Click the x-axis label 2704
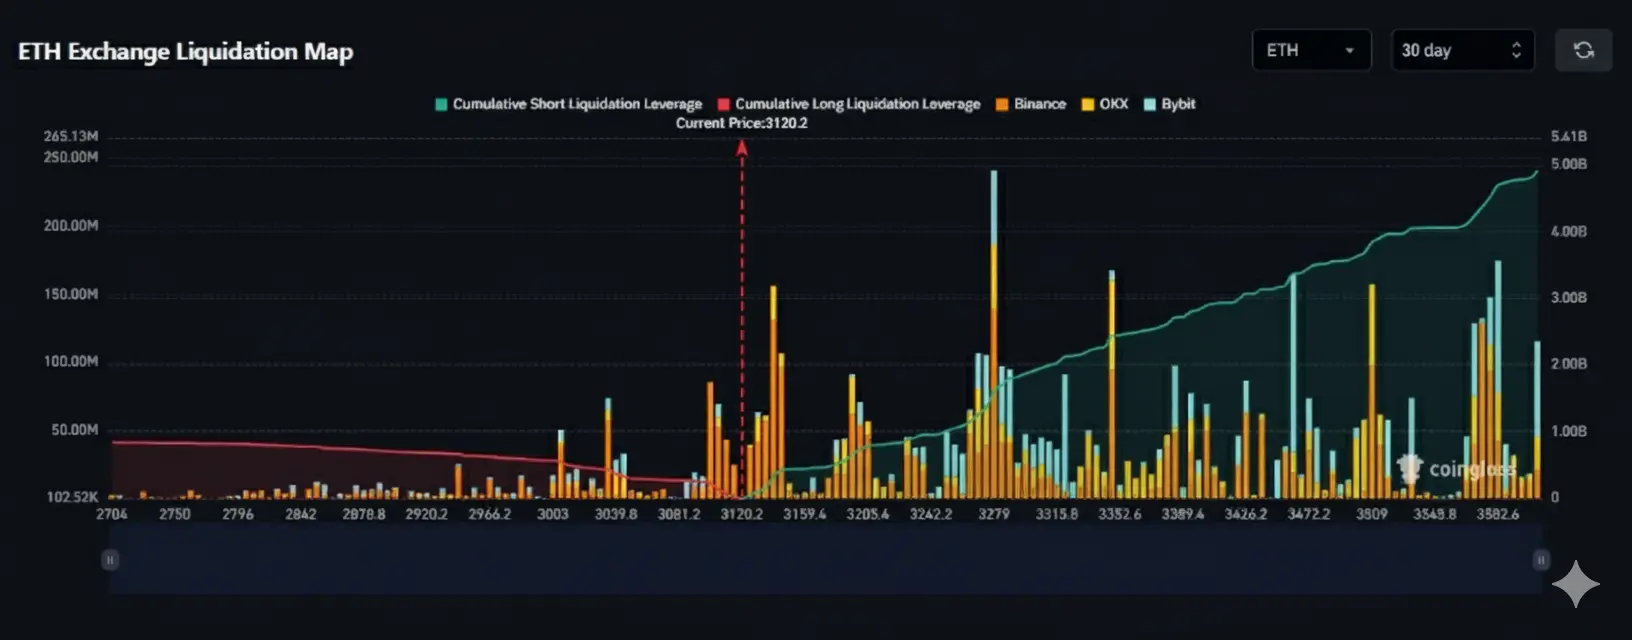The width and height of the screenshot is (1632, 640). (112, 514)
